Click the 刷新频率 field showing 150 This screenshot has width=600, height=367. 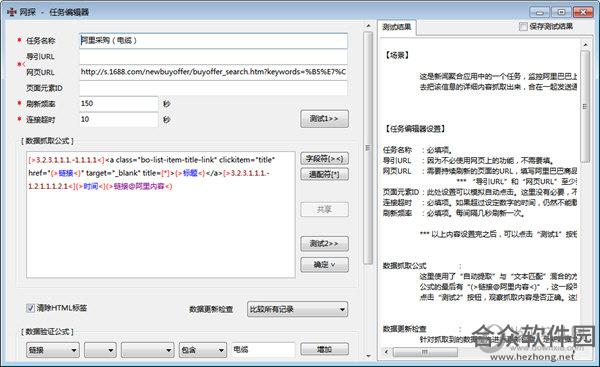pyautogui.click(x=119, y=104)
